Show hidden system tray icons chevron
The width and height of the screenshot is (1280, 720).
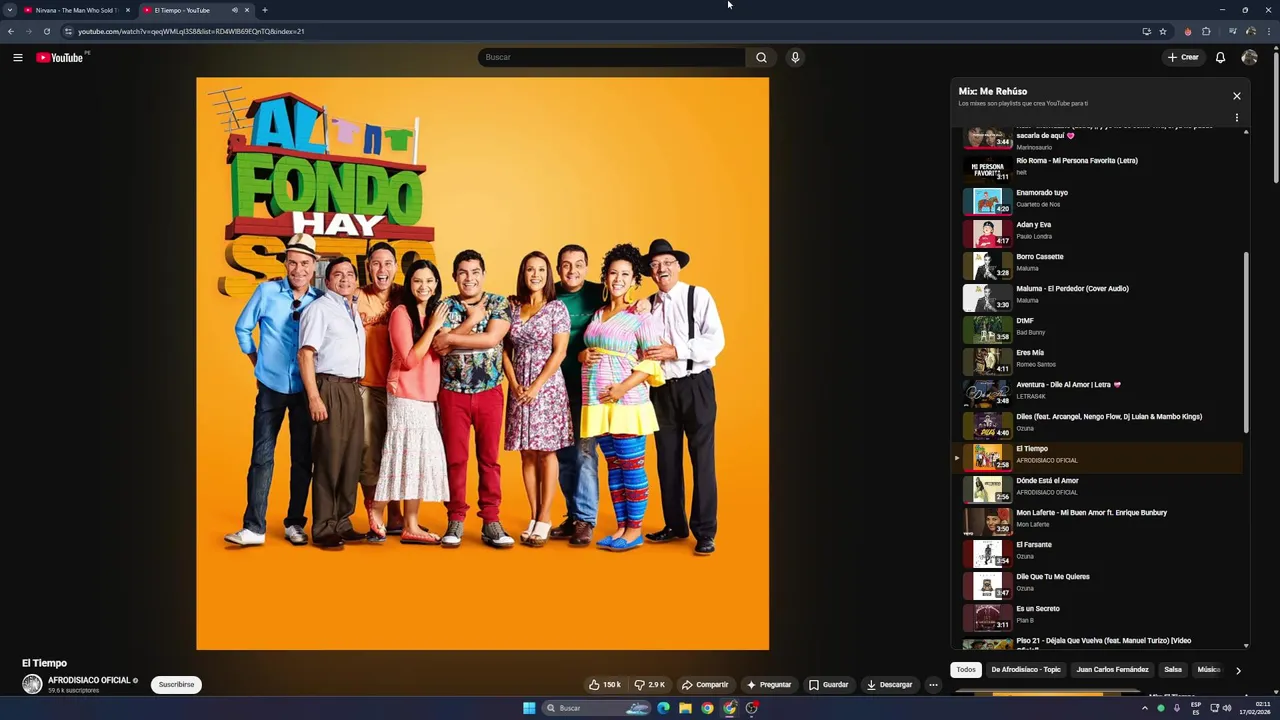(x=1145, y=708)
